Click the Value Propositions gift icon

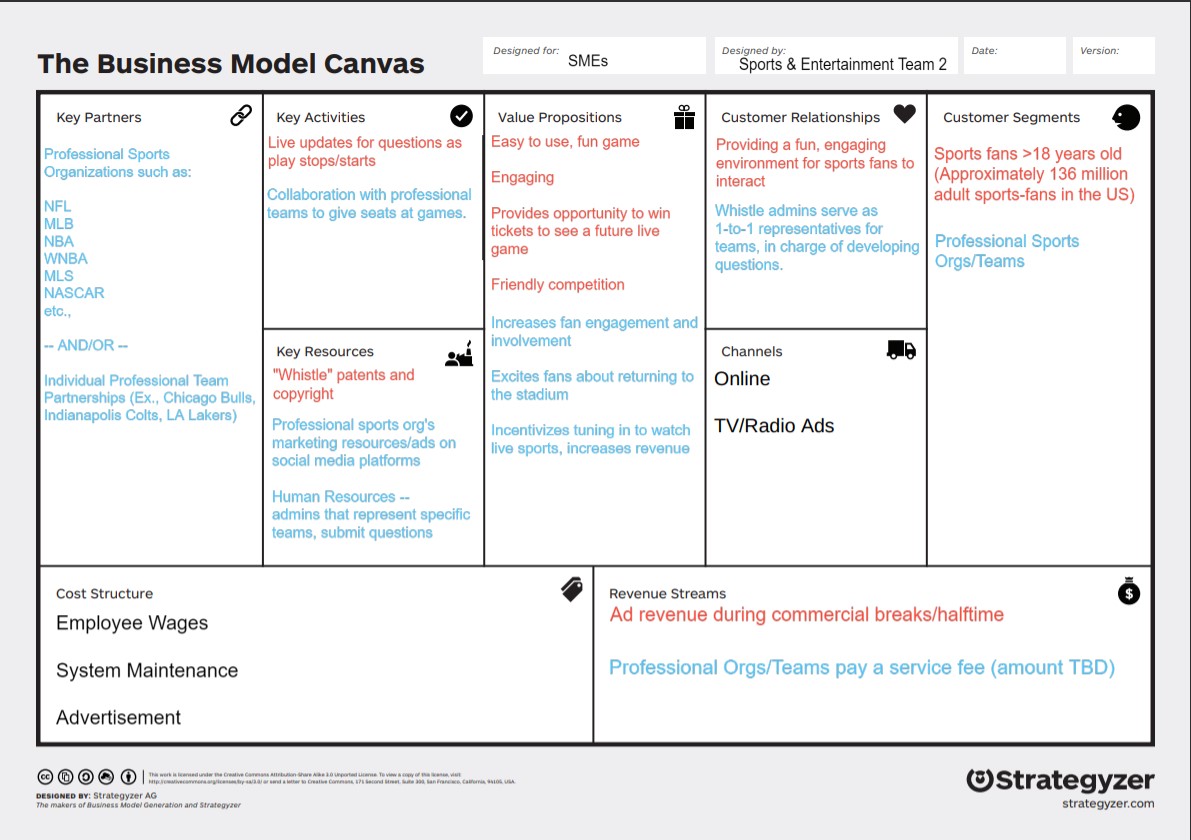point(684,117)
